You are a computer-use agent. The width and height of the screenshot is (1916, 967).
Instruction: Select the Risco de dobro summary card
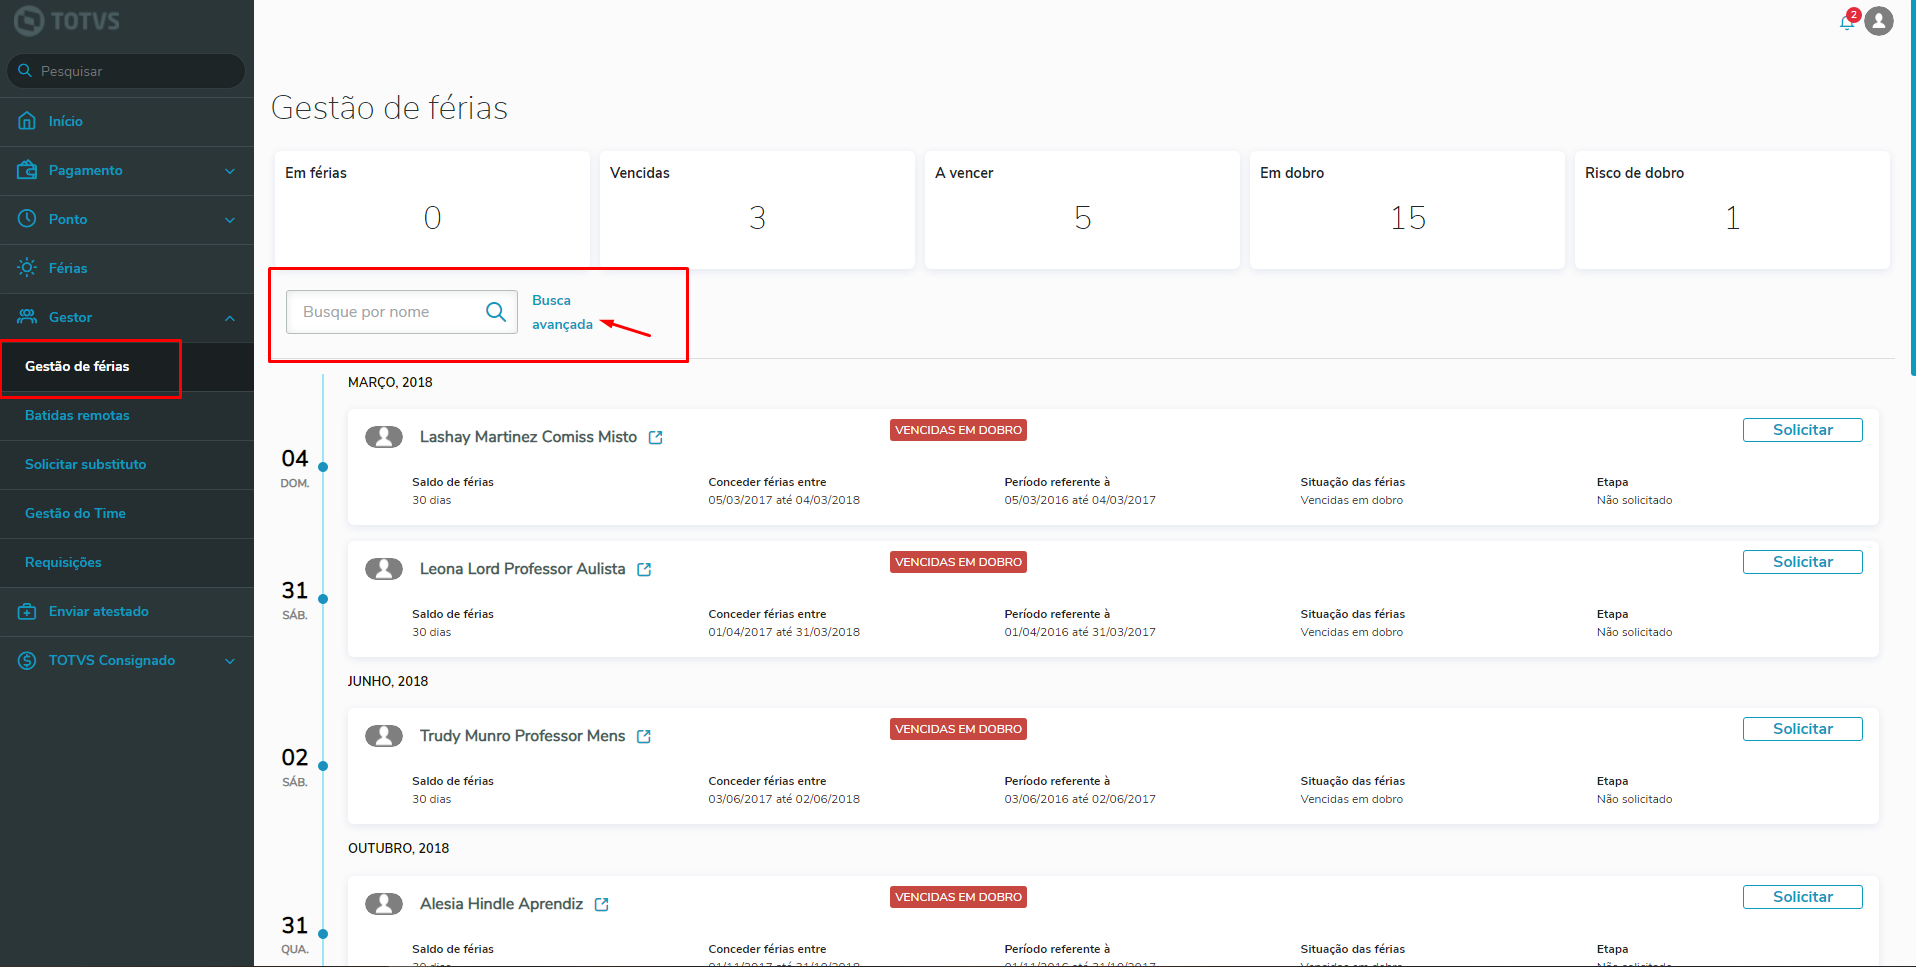[1732, 210]
